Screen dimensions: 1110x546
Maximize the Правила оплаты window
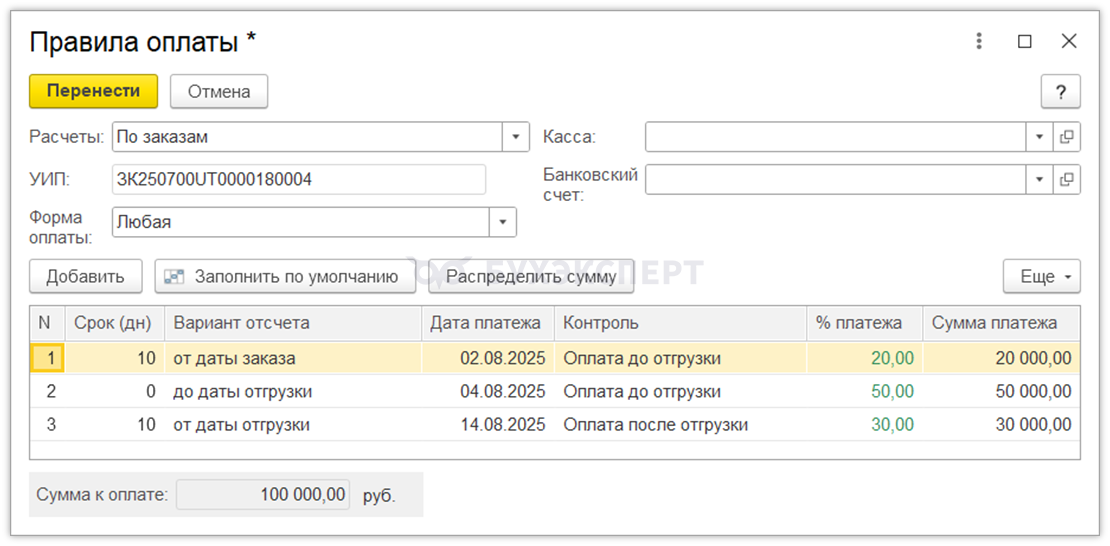[1024, 41]
